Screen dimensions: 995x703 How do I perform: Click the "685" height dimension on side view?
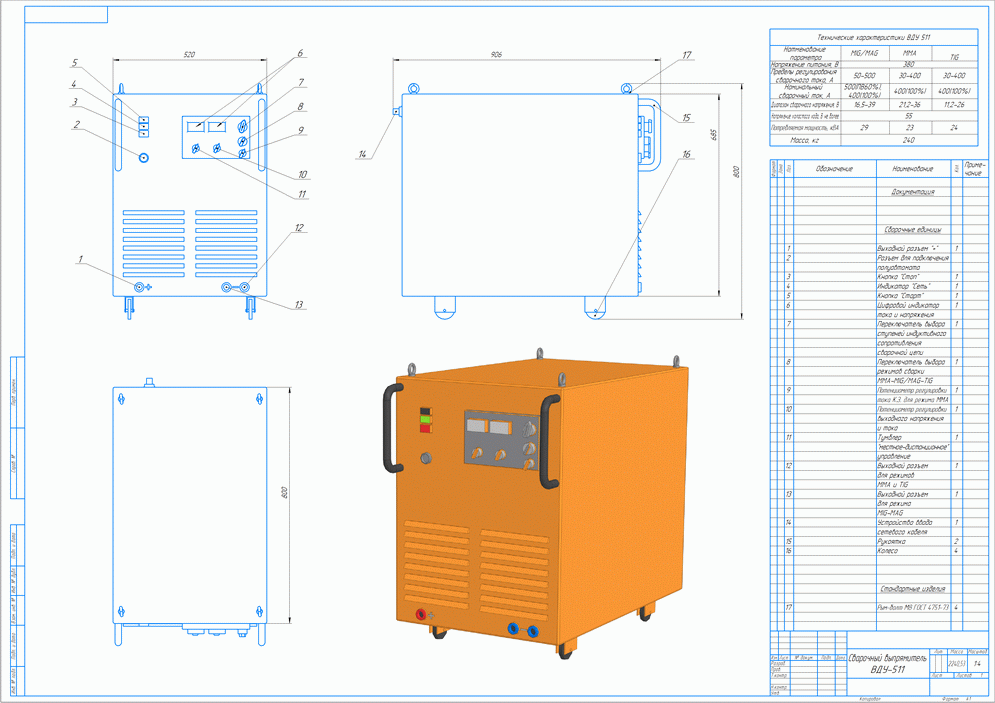click(713, 135)
